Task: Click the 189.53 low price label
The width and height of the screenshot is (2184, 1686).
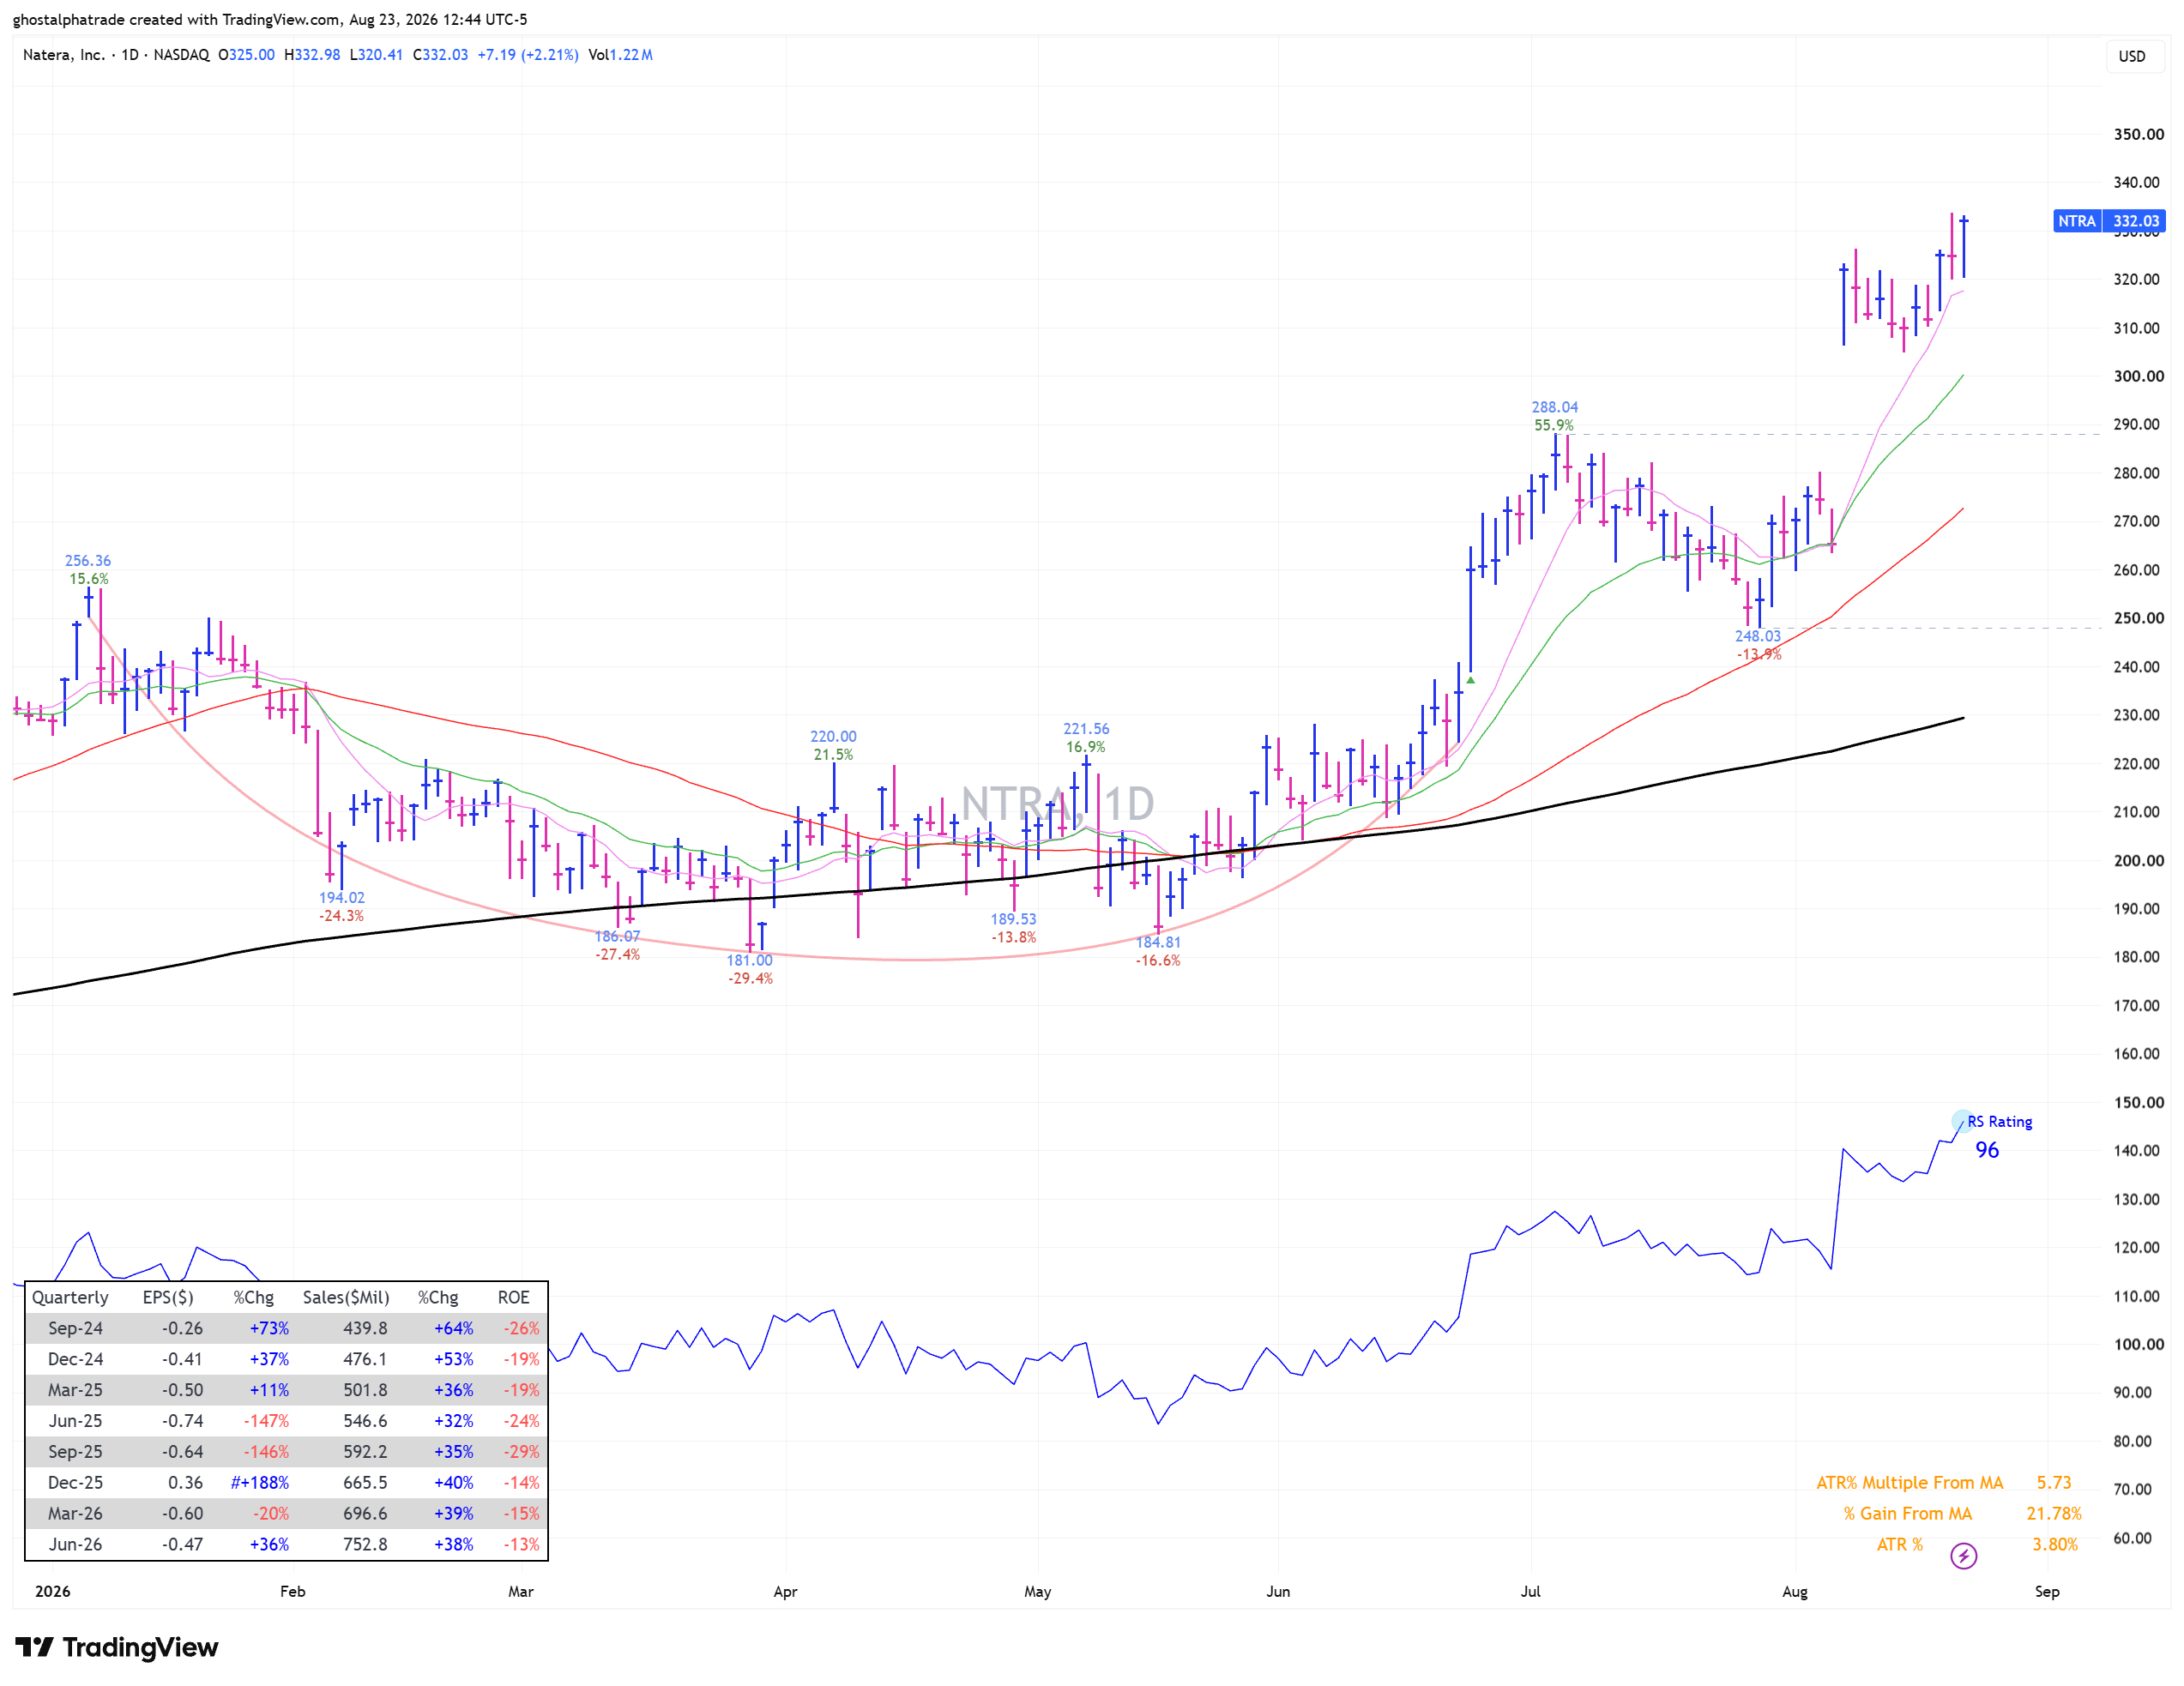Action: (x=1014, y=919)
